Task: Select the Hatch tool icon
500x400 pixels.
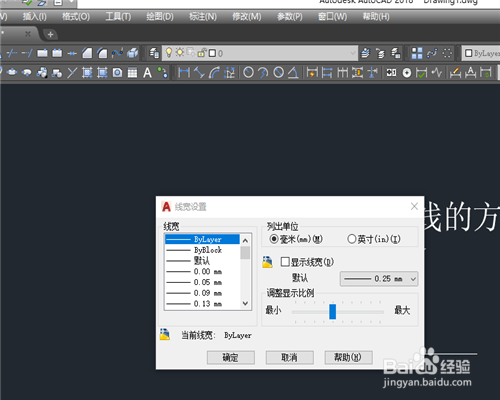Action: coord(87,72)
